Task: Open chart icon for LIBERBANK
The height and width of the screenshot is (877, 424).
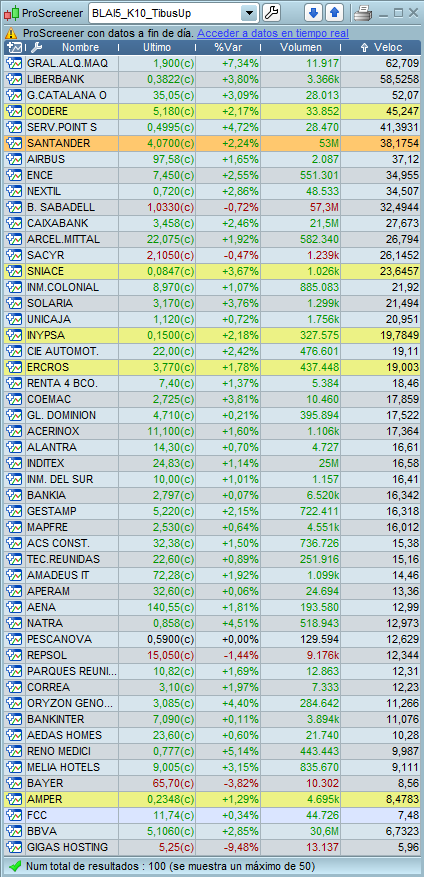Action: (13, 79)
